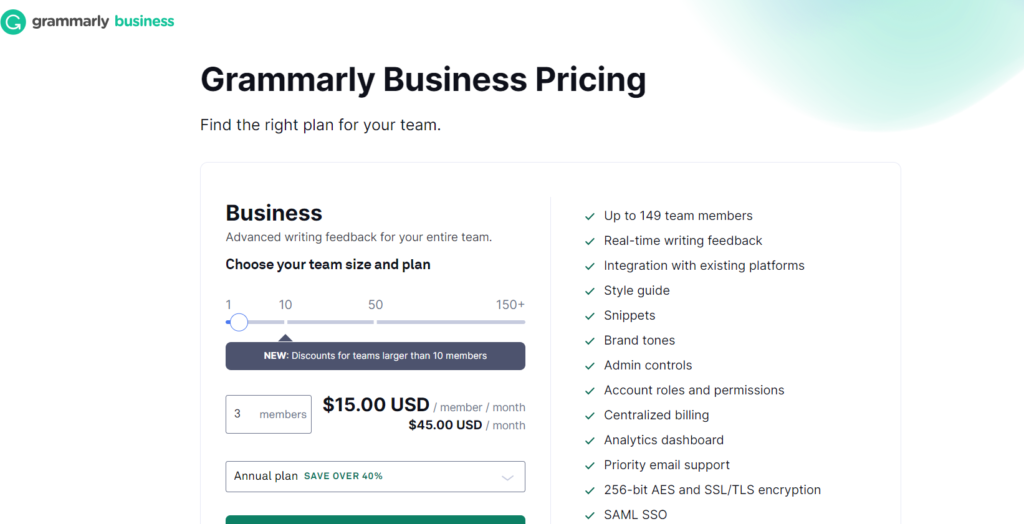Click the 10 mark on team slider
Screen dimensions: 1024x524
[x=285, y=305]
